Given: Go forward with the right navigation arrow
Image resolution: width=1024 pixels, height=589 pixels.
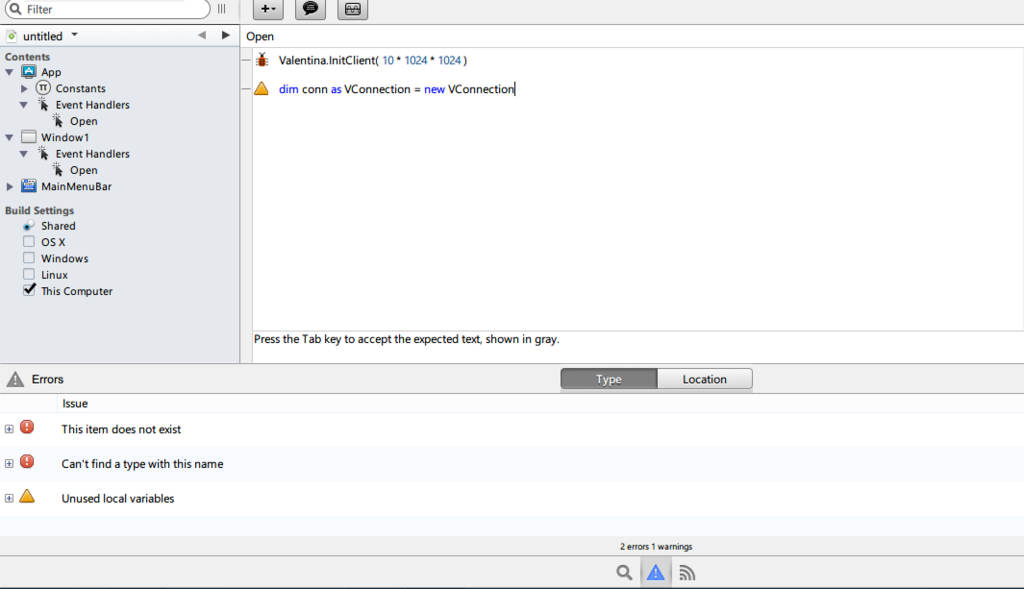Looking at the screenshot, I should 225,35.
